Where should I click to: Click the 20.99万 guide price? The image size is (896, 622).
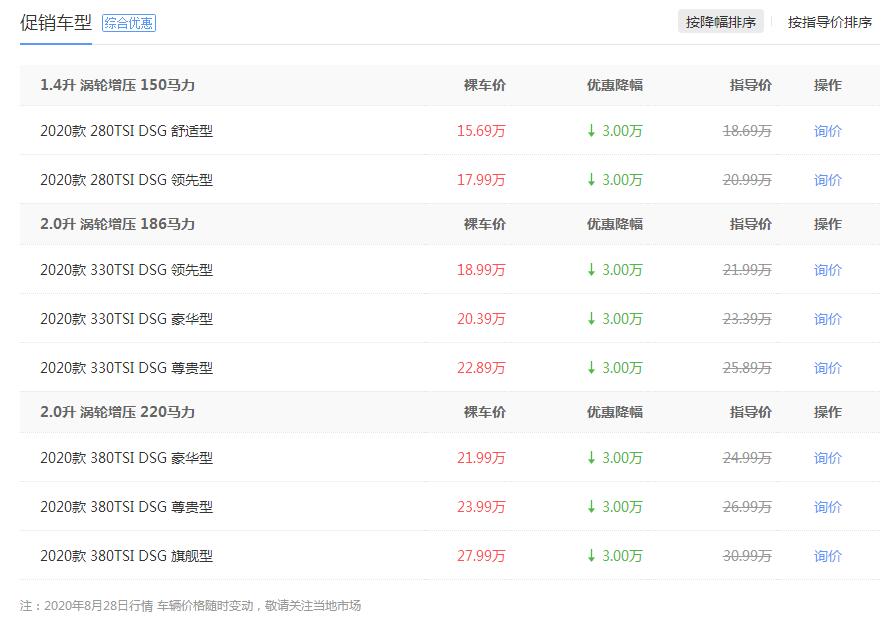pyautogui.click(x=747, y=180)
